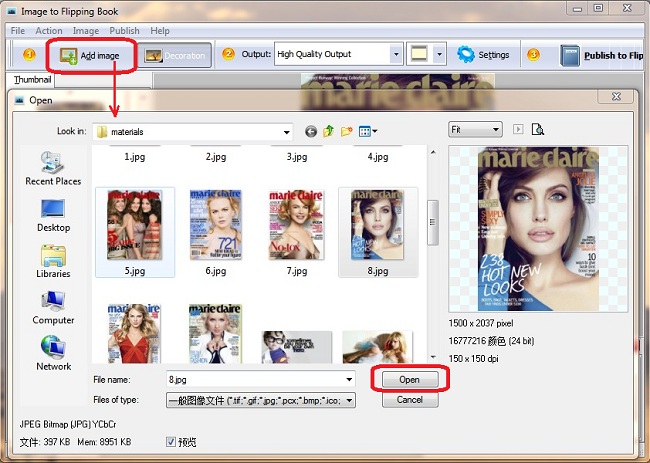
Task: Click the large preview image
Action: 538,228
